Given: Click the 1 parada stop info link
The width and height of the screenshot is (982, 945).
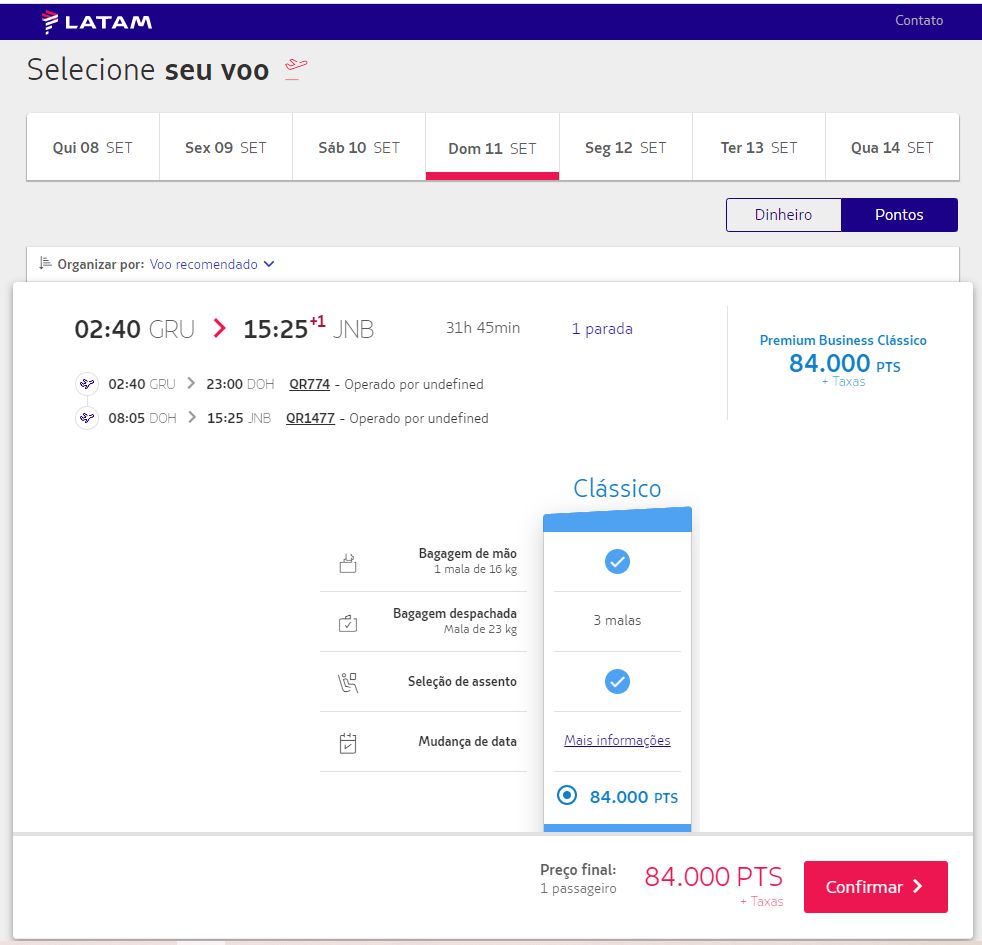Looking at the screenshot, I should coord(602,329).
